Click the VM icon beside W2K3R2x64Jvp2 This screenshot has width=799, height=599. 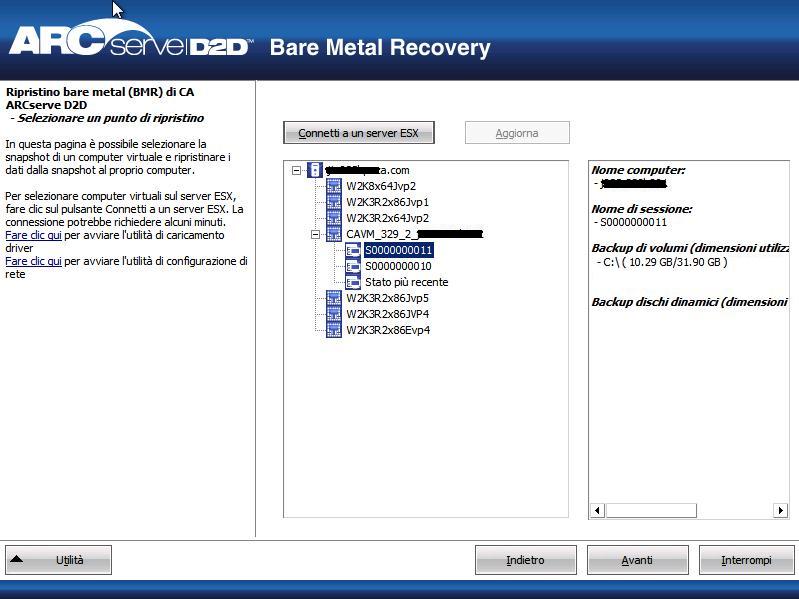tap(334, 218)
